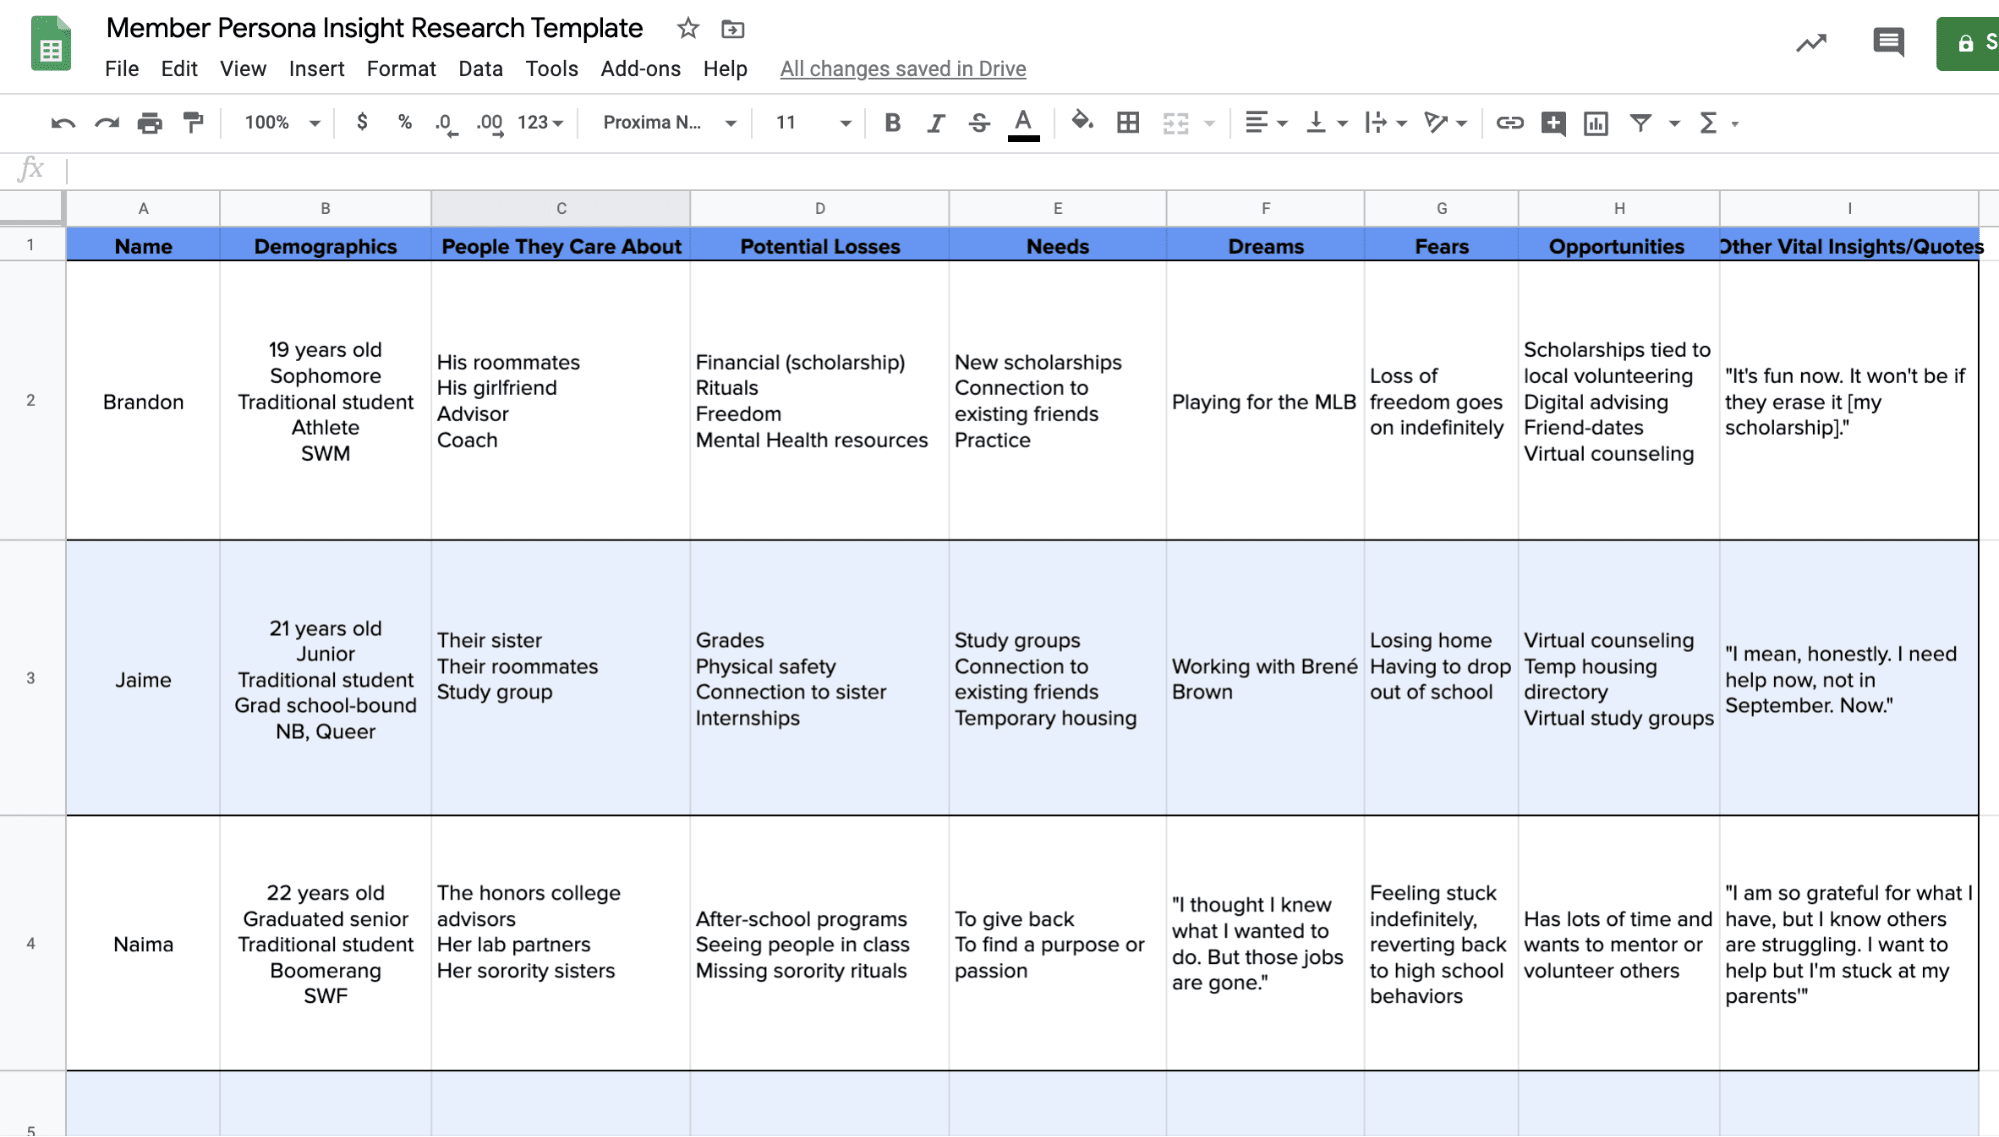
Task: Insert a comment using the toolbar icon
Action: click(x=1552, y=123)
